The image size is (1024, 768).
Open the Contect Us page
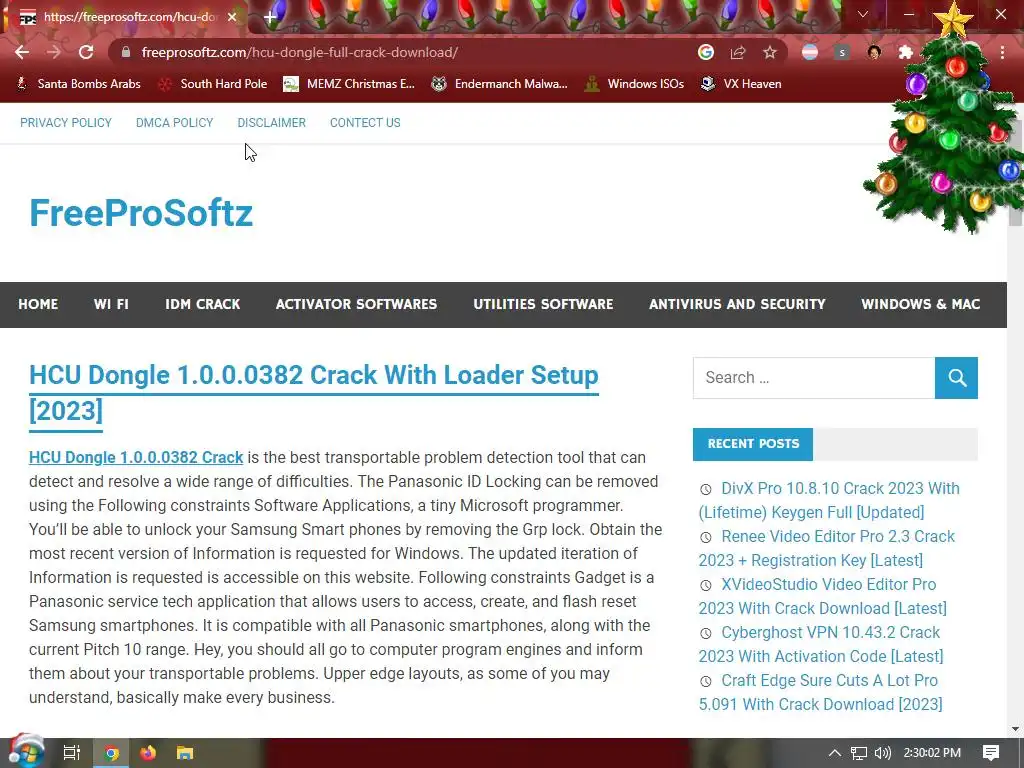[365, 123]
